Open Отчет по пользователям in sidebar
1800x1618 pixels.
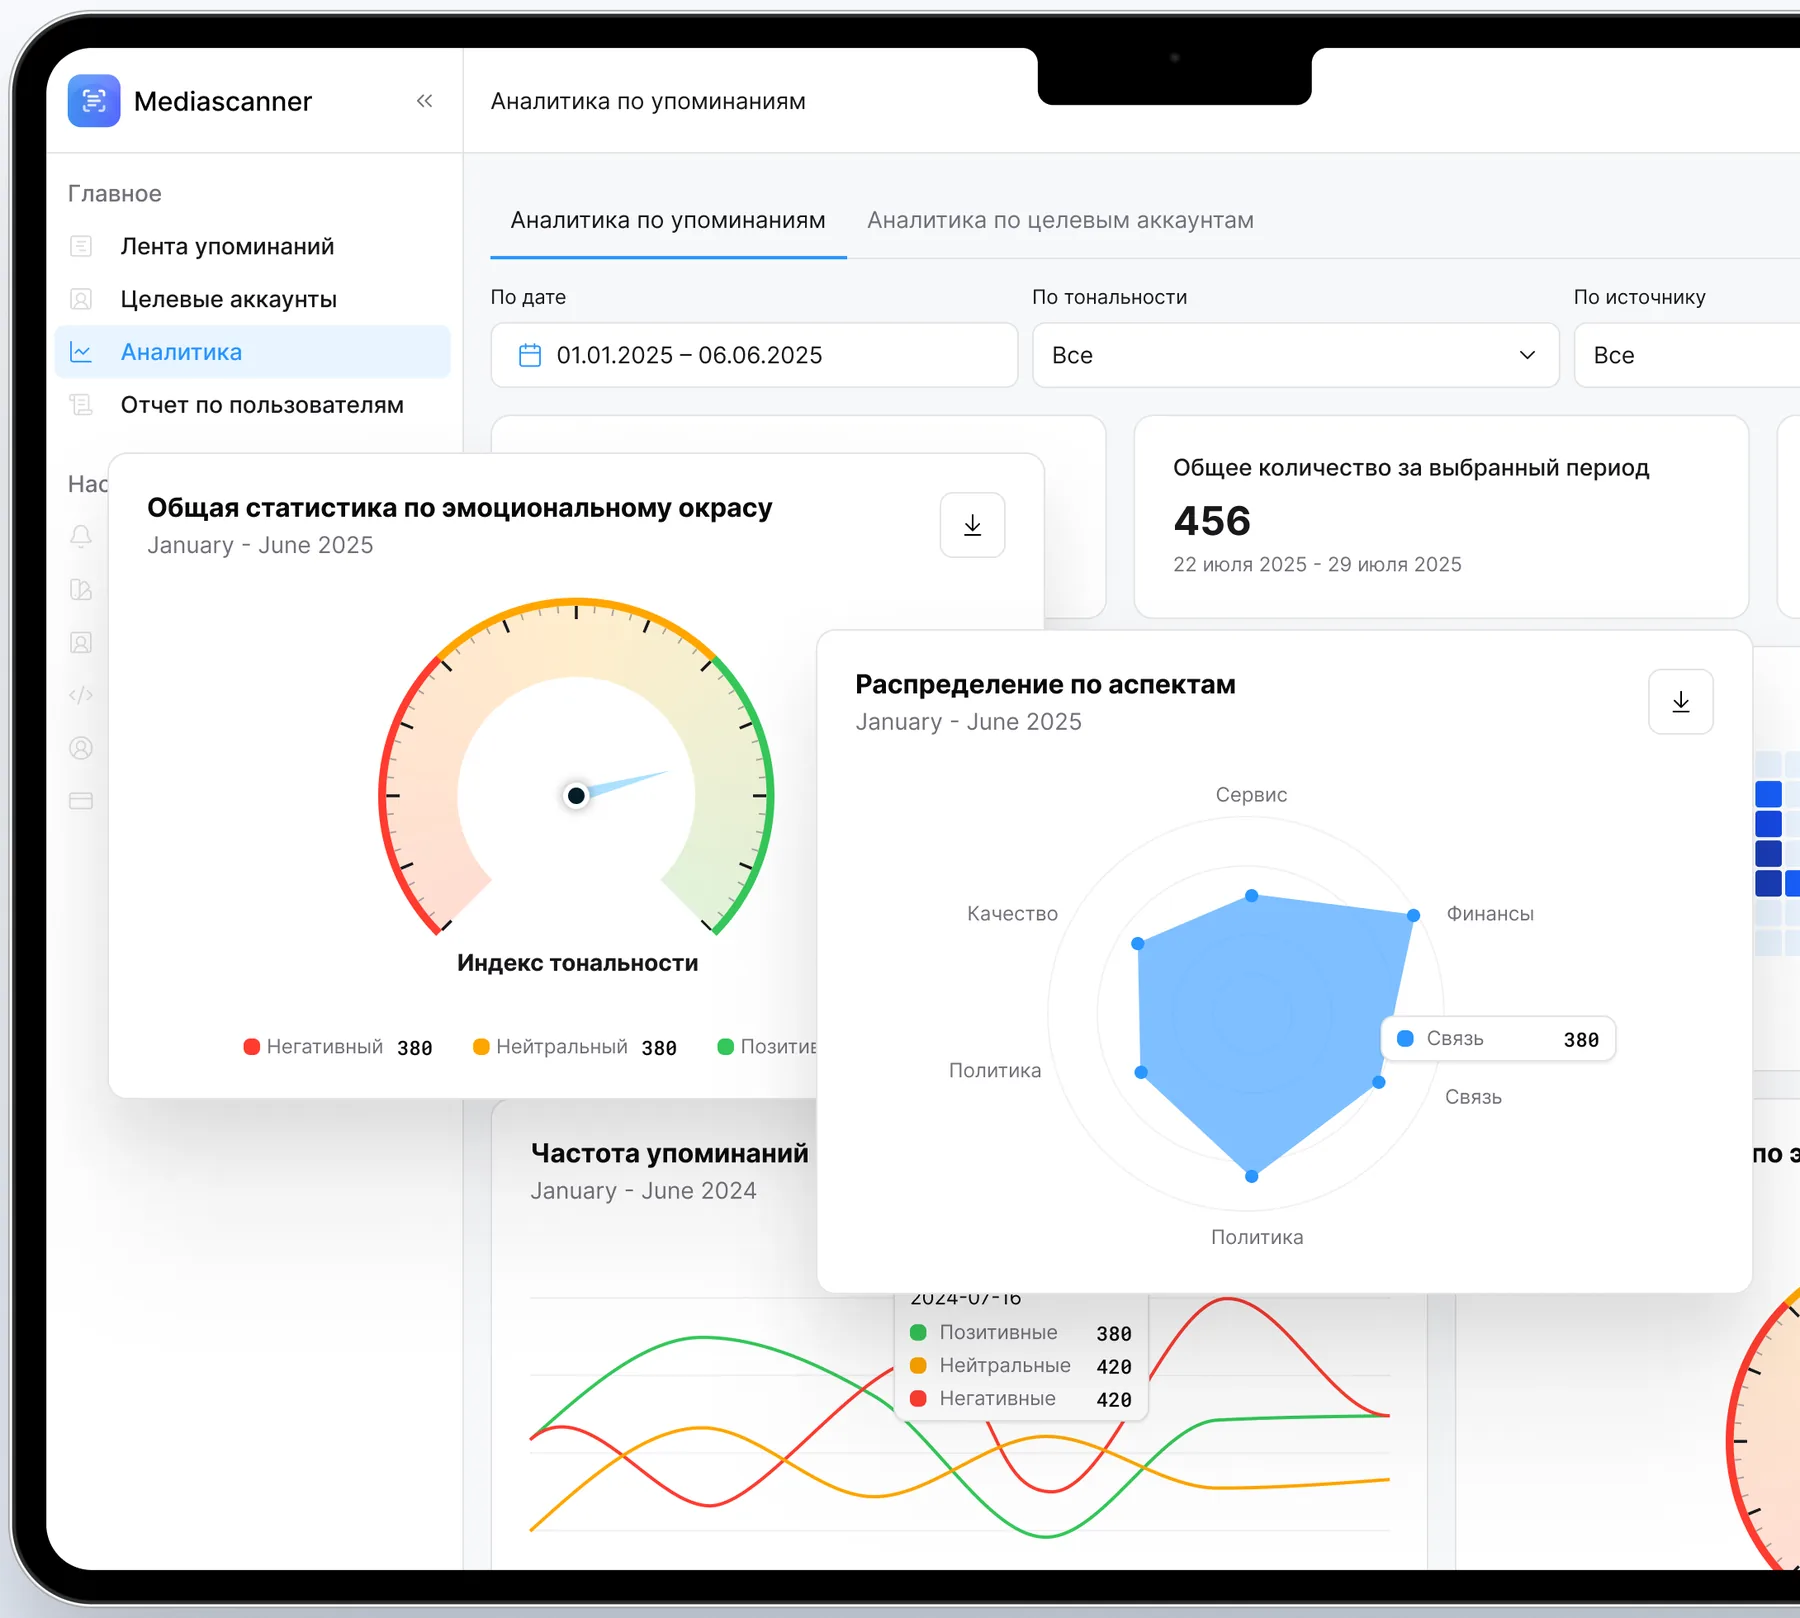pos(253,405)
